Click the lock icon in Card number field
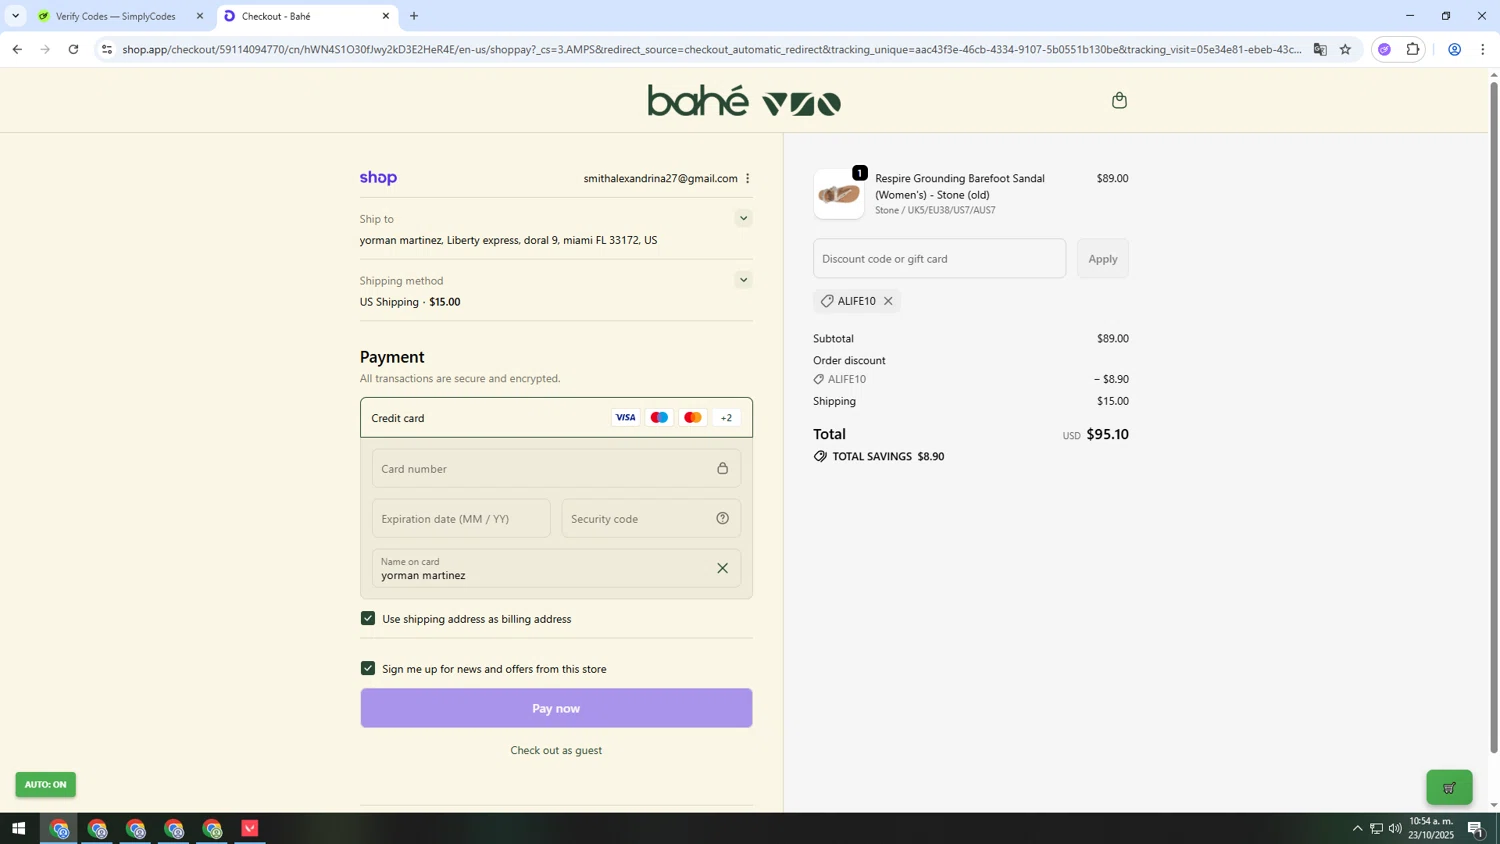The image size is (1500, 844). coord(722,468)
